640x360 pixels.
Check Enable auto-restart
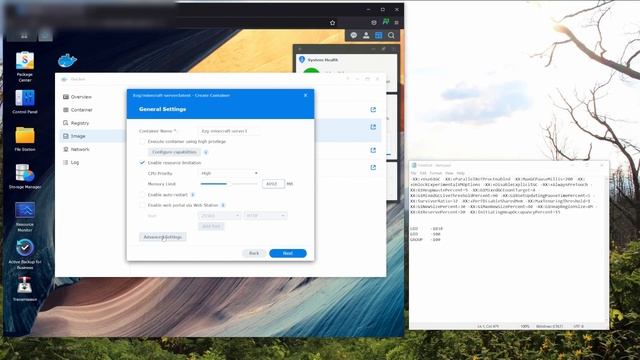(x=142, y=195)
